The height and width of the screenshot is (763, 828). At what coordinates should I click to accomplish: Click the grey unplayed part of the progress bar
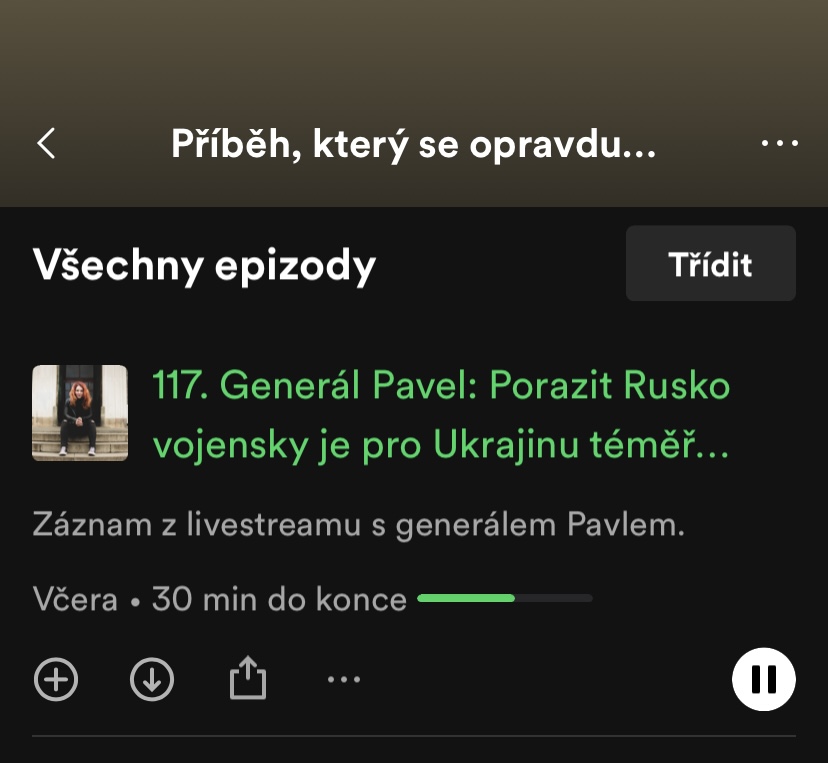pos(554,598)
